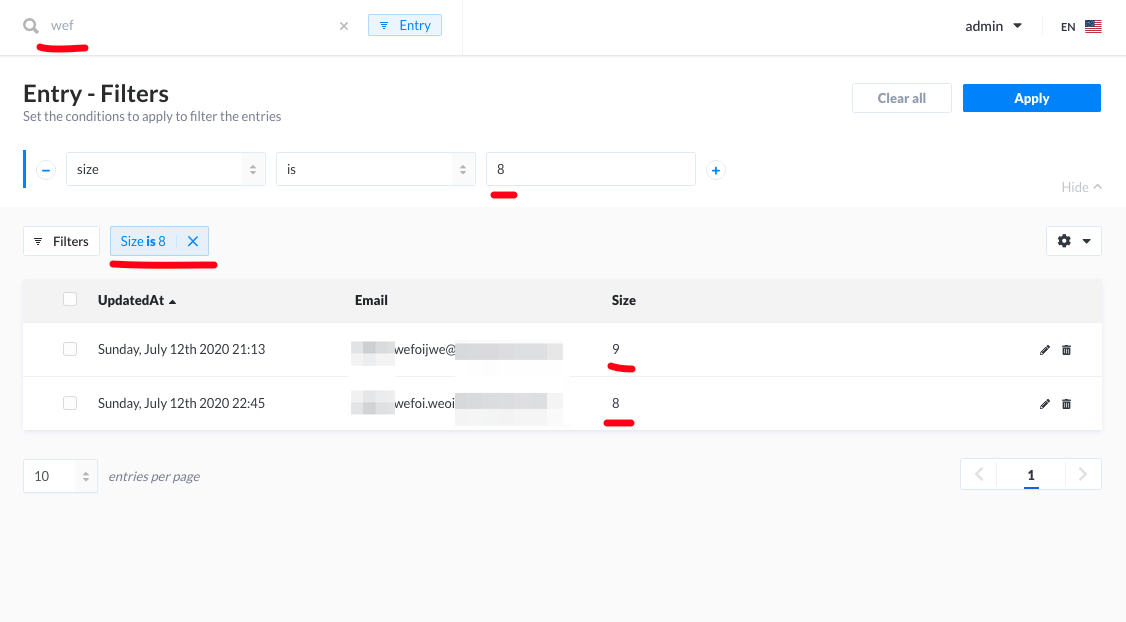Remove the 'Size is 8' filter chip
The image size is (1126, 622).
pos(192,240)
